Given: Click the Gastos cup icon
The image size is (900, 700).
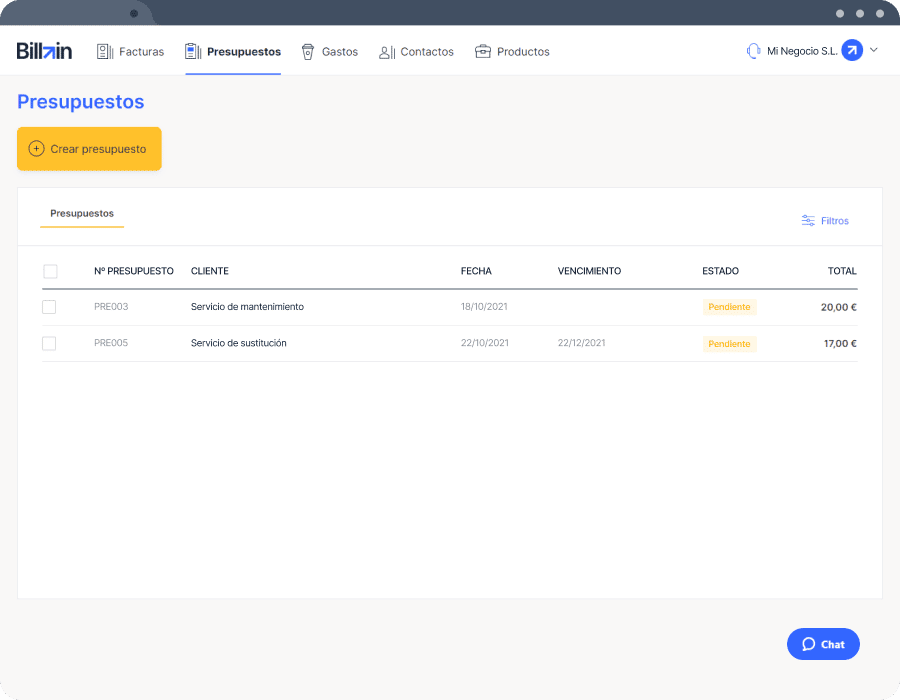Looking at the screenshot, I should [308, 52].
